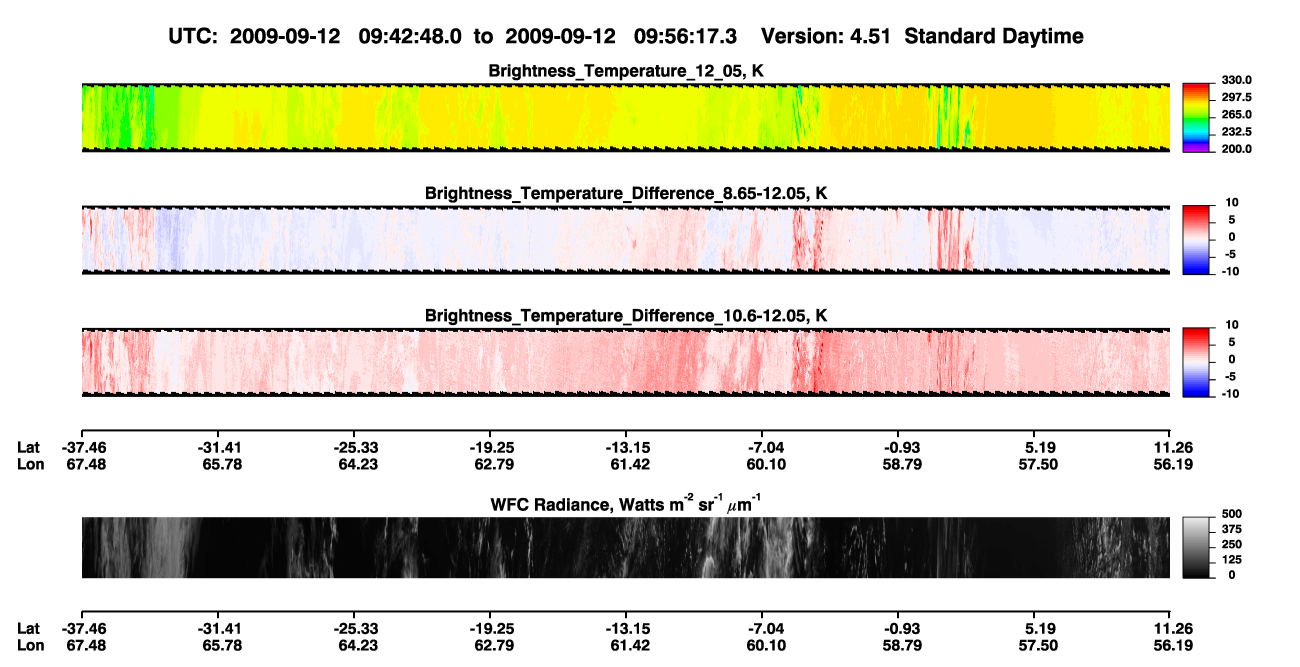Click longitude 61.42 below the WFC Radiance panel
Viewport: 1300px width, 667px height.
628,645
